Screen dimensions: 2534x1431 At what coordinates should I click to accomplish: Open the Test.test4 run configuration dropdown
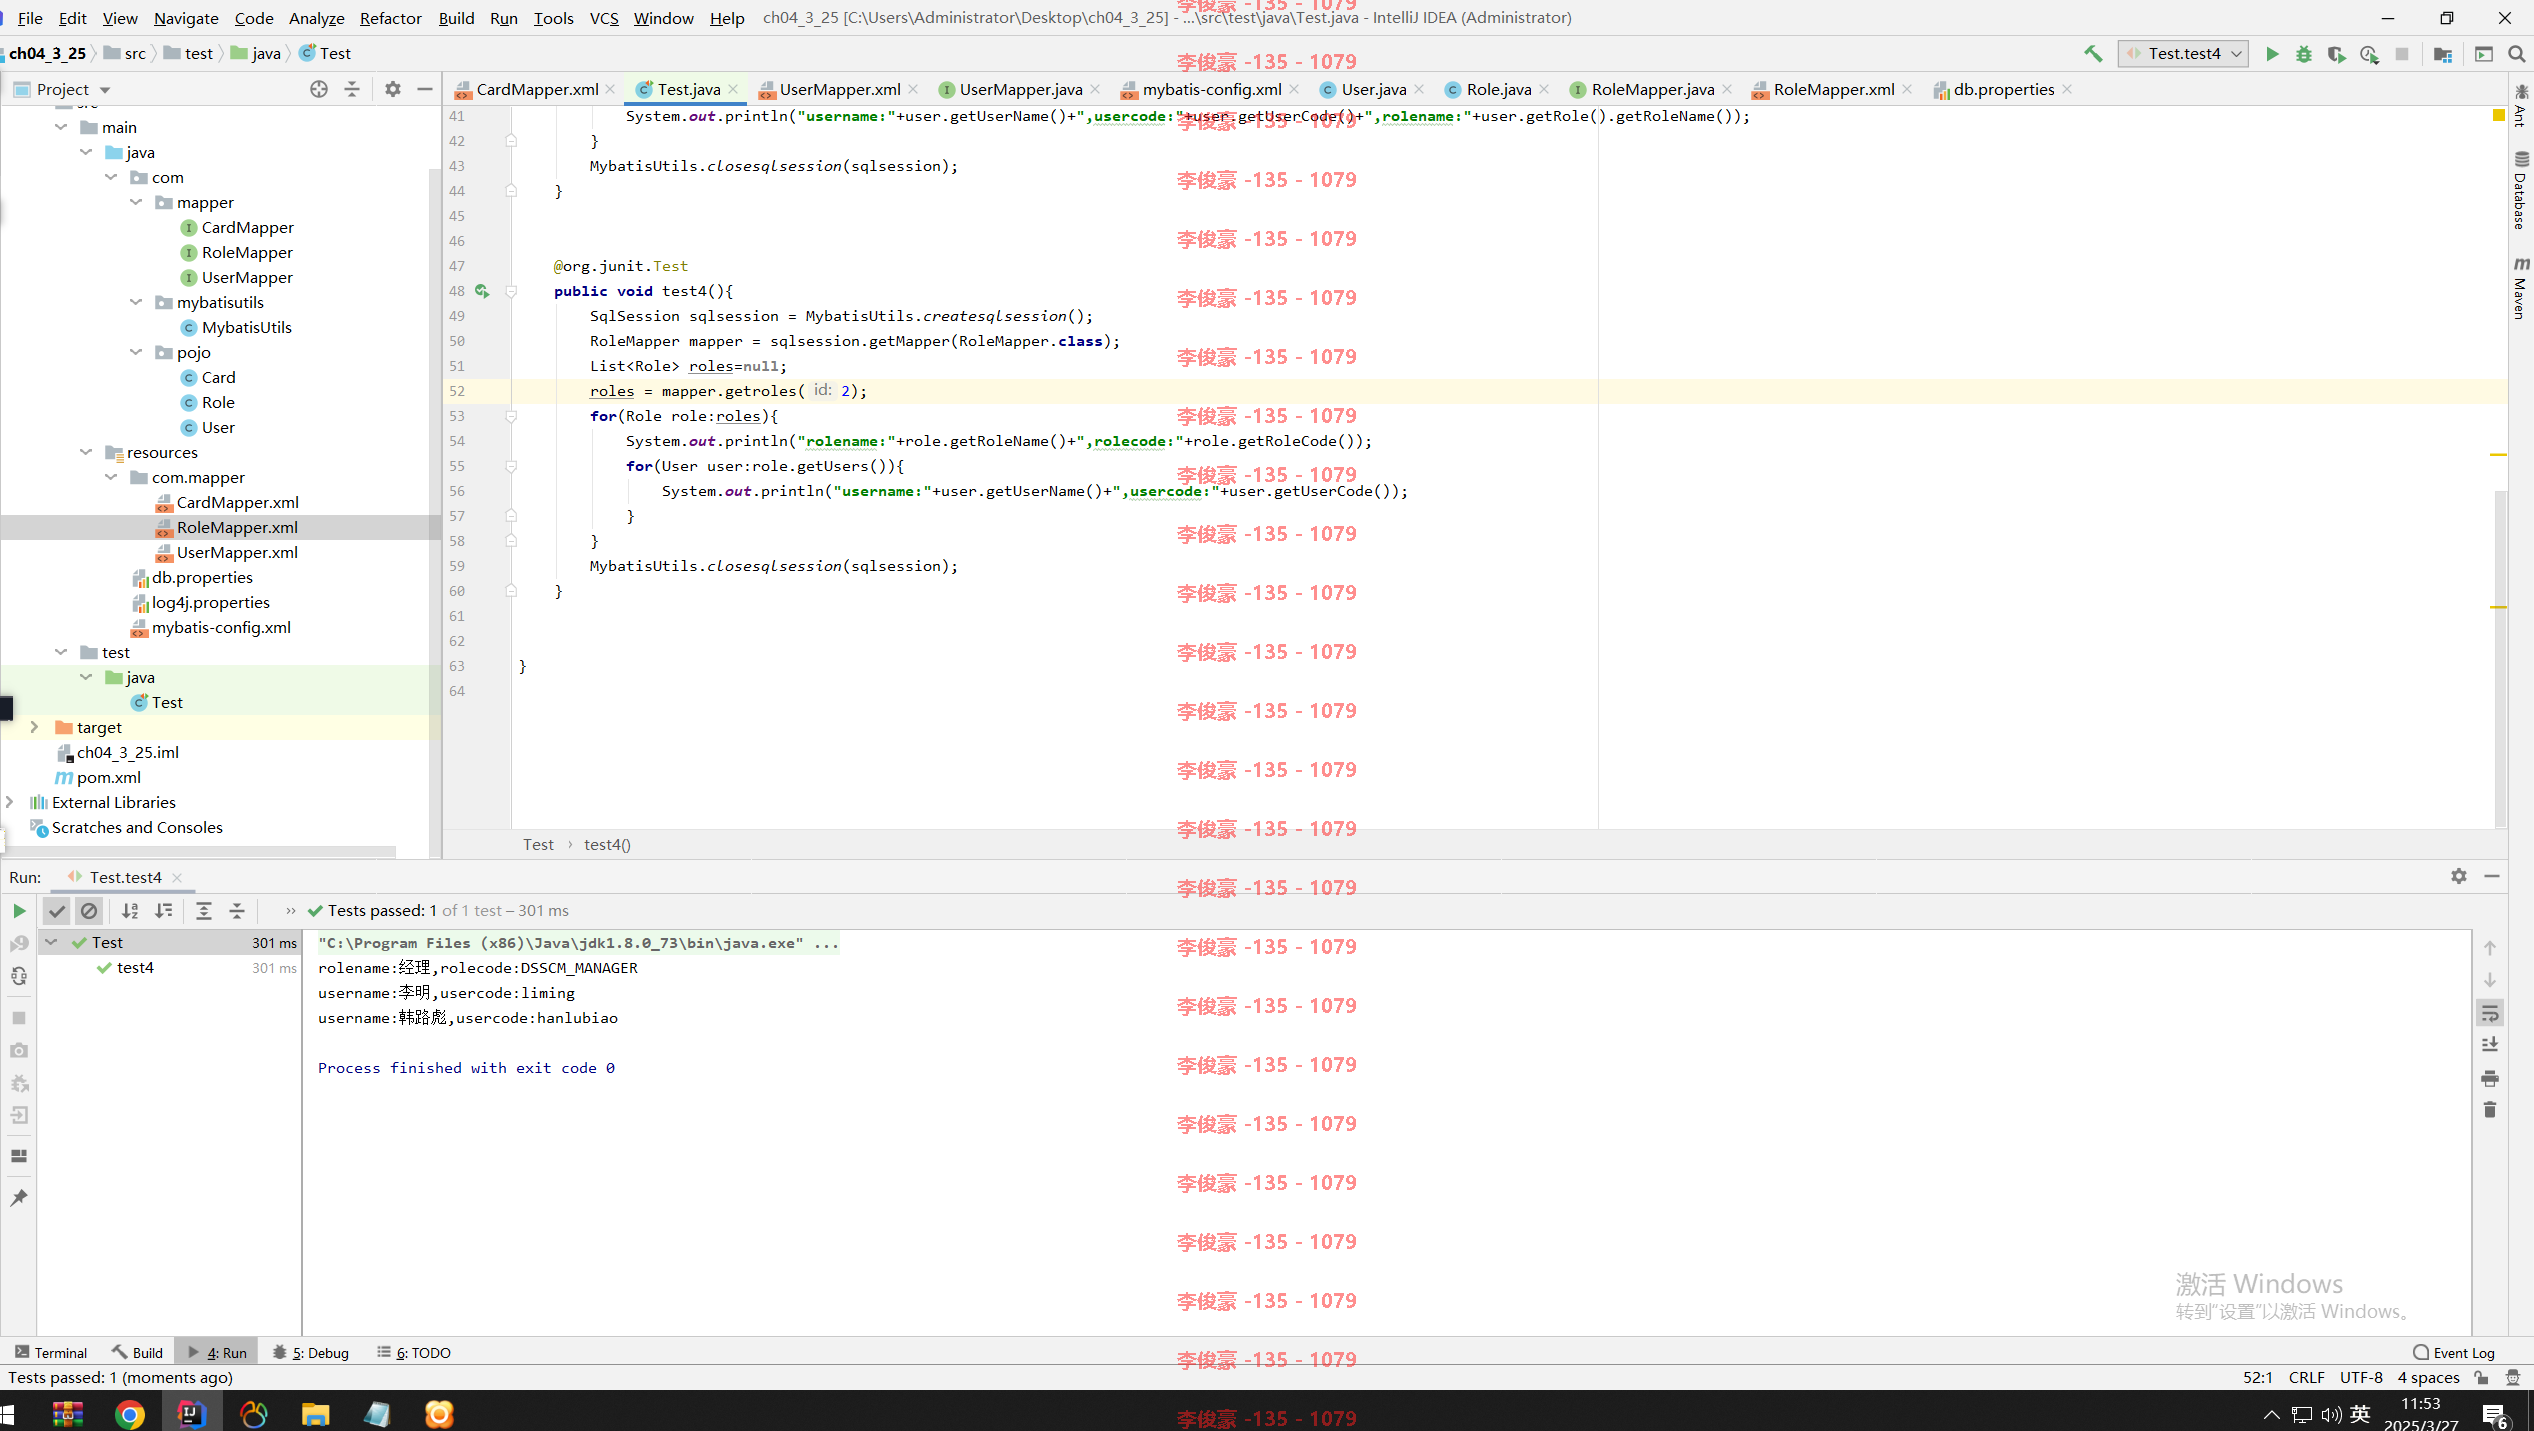pyautogui.click(x=2183, y=54)
